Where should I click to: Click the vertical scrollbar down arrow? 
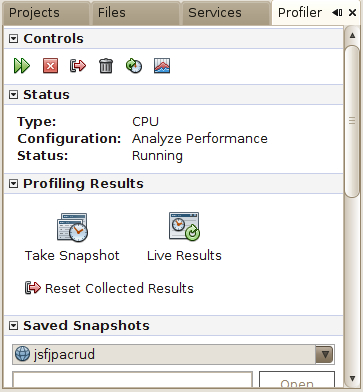tap(352, 378)
